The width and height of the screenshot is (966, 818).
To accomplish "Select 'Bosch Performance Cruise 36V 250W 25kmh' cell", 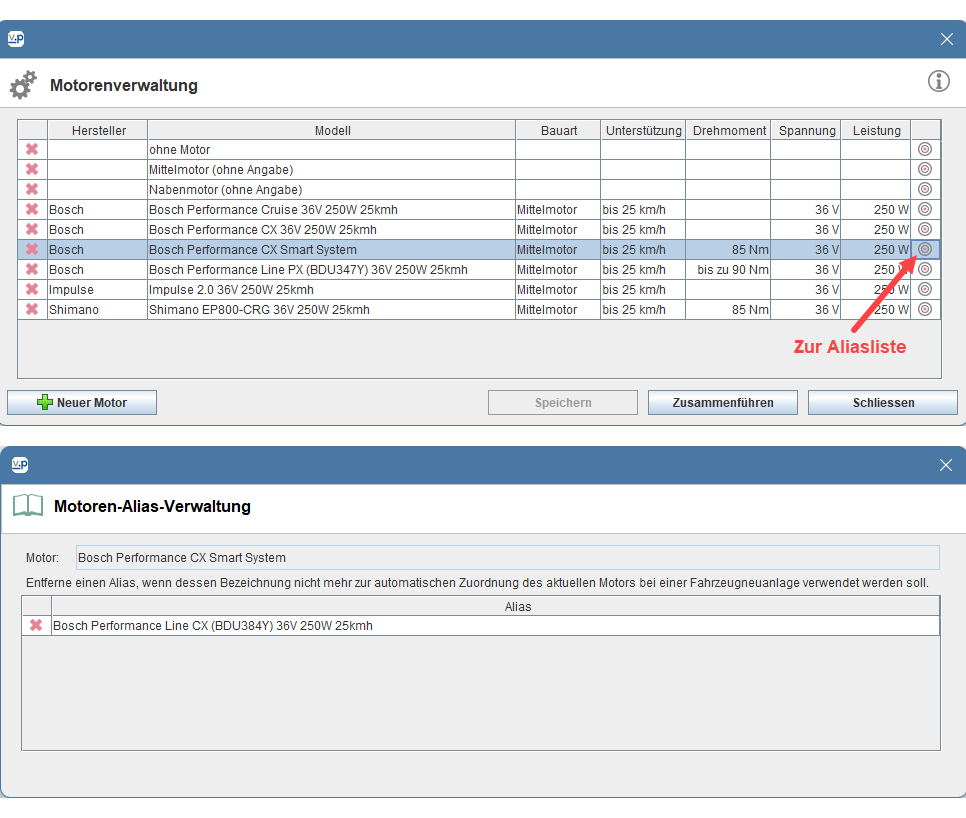I will point(331,209).
